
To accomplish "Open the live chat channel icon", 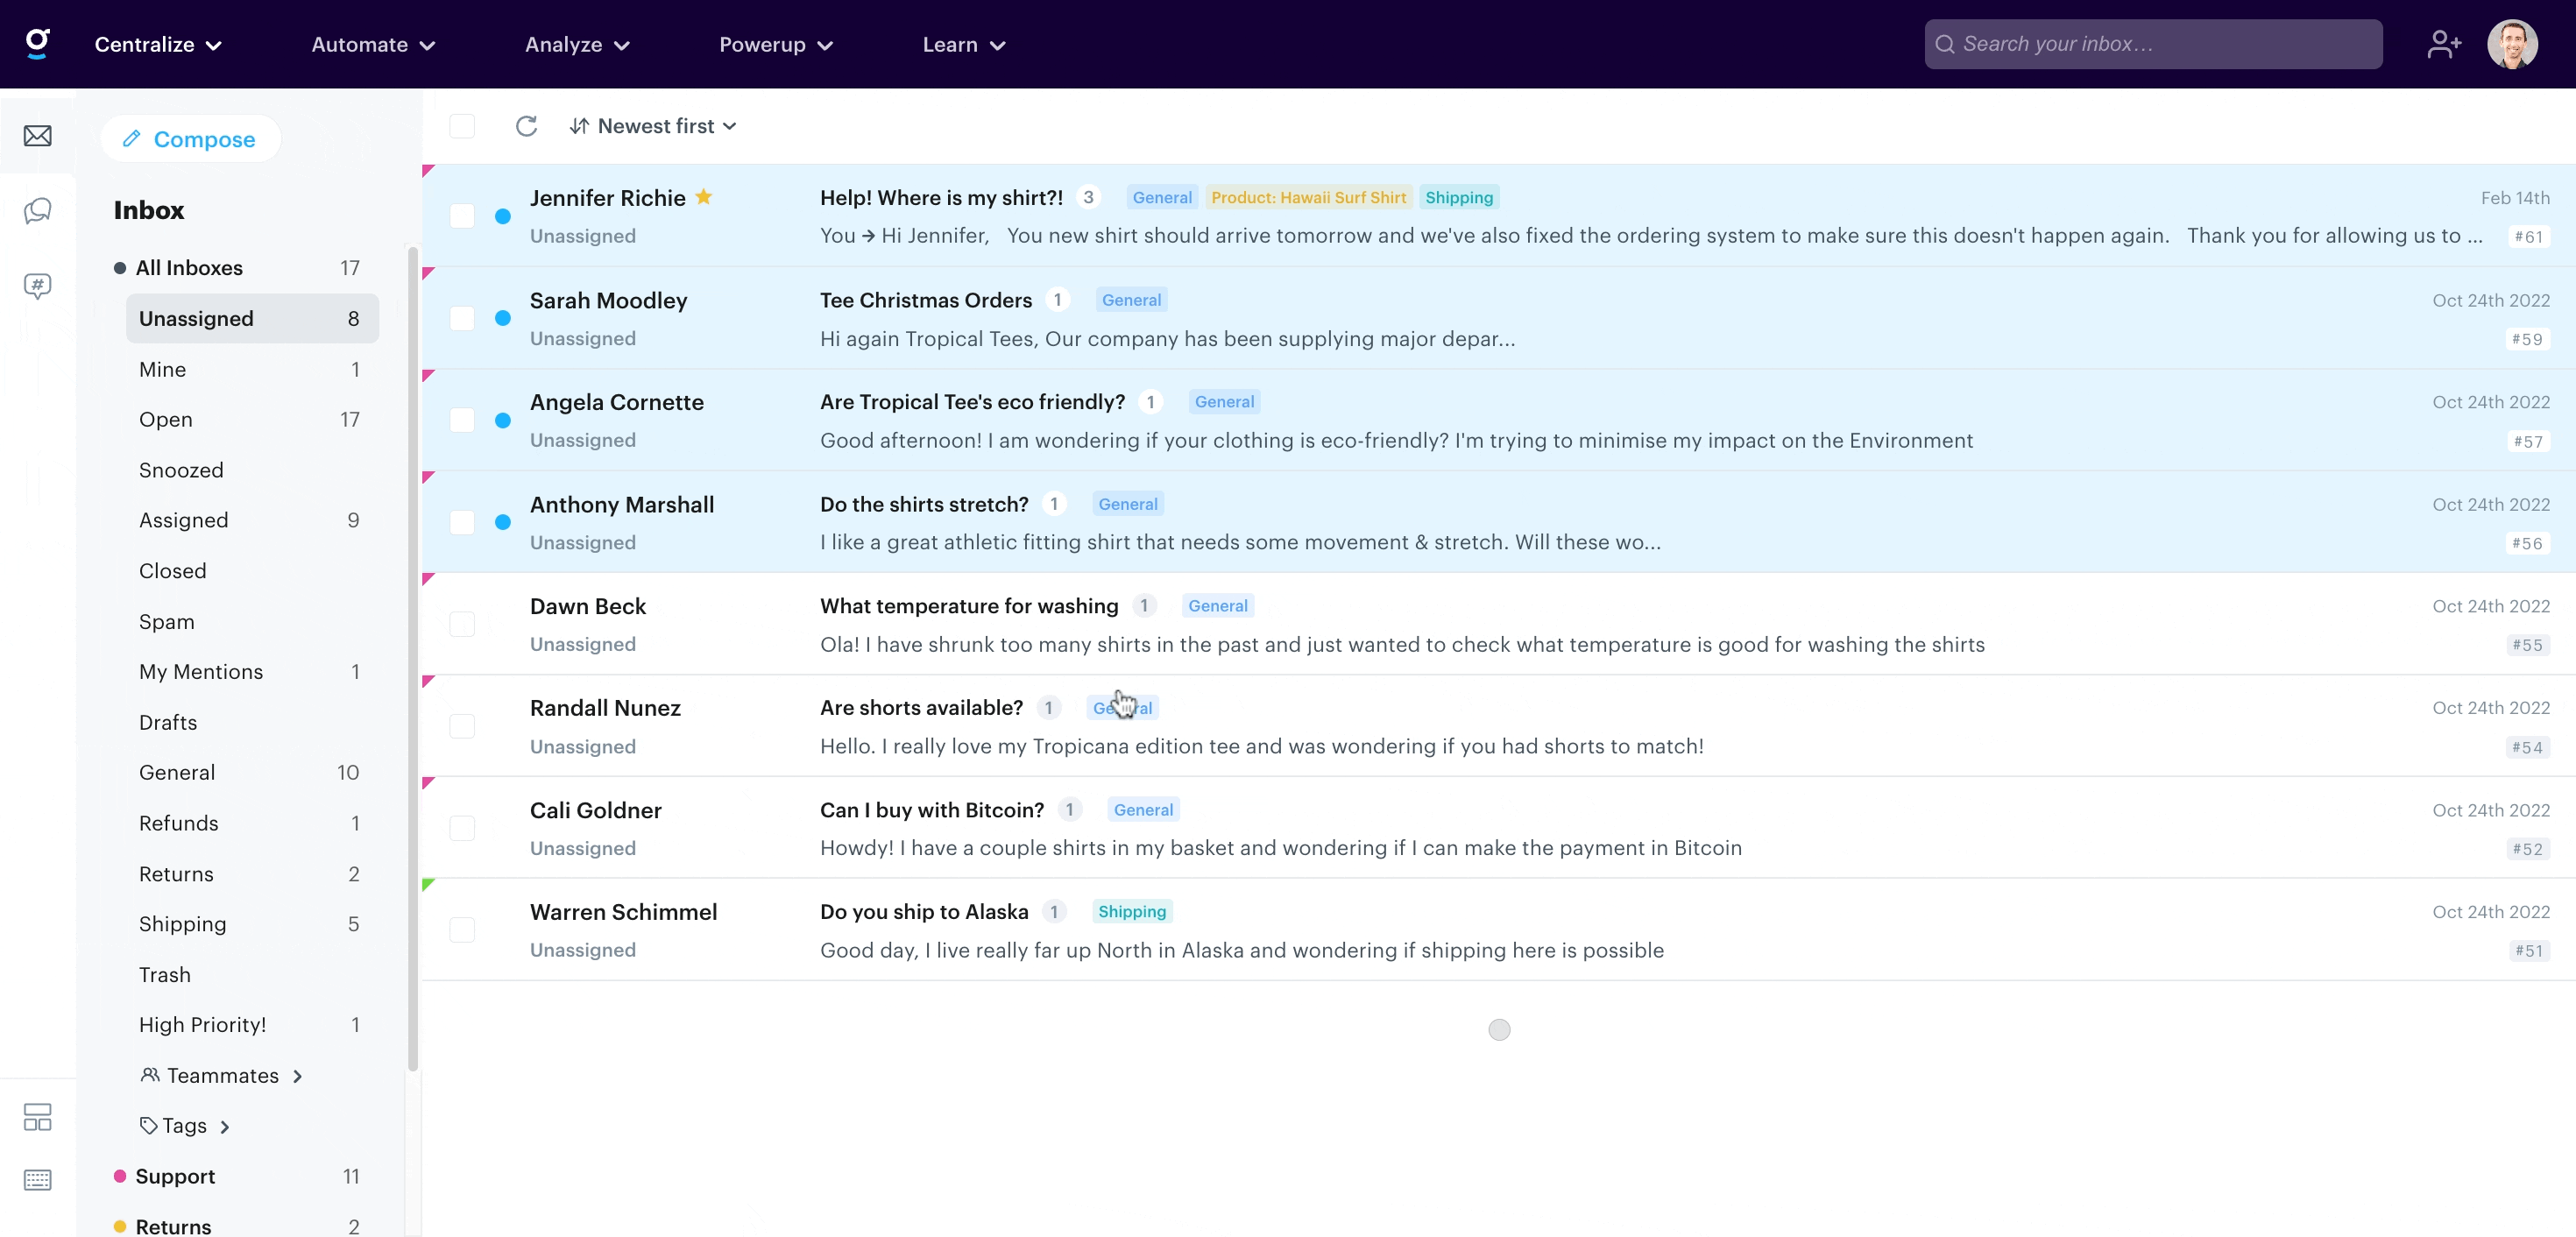I will coord(37,210).
